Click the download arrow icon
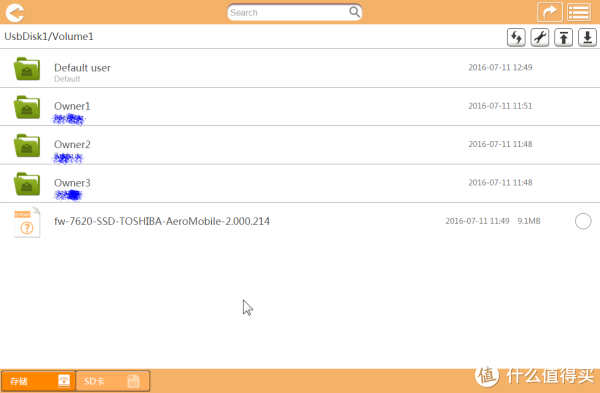 pos(587,38)
